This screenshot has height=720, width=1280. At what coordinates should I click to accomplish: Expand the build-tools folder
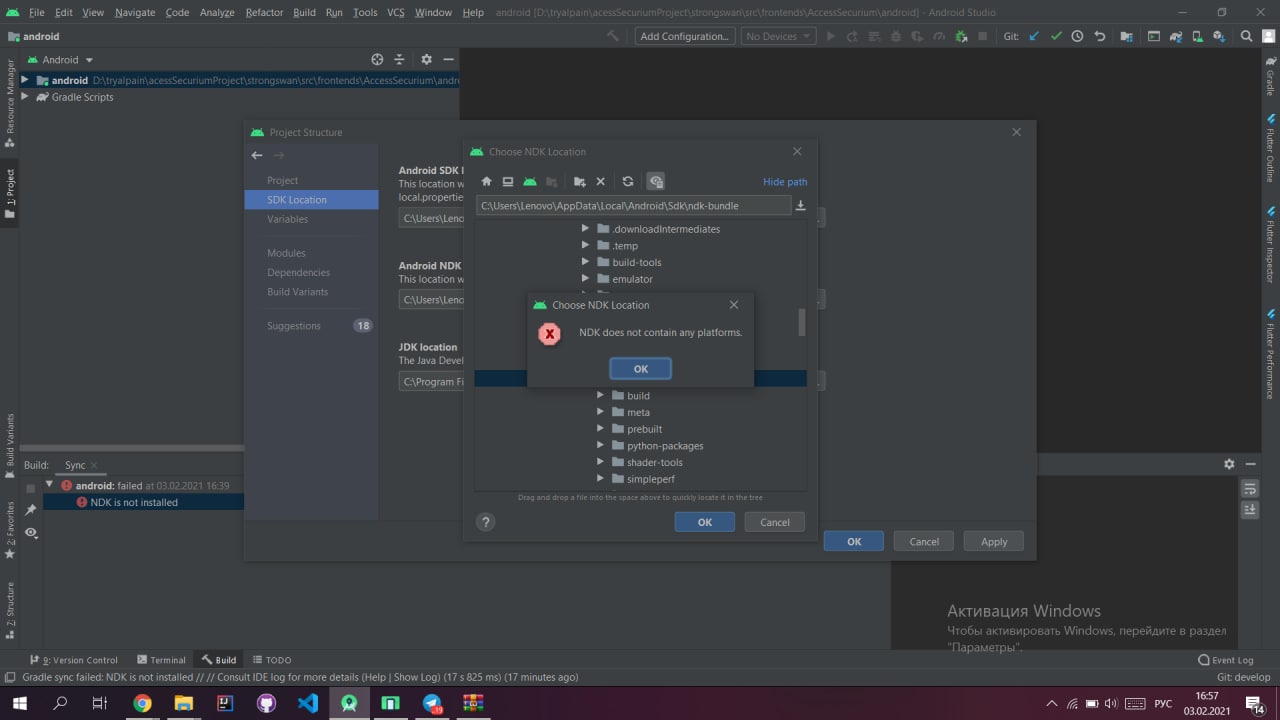click(x=587, y=263)
